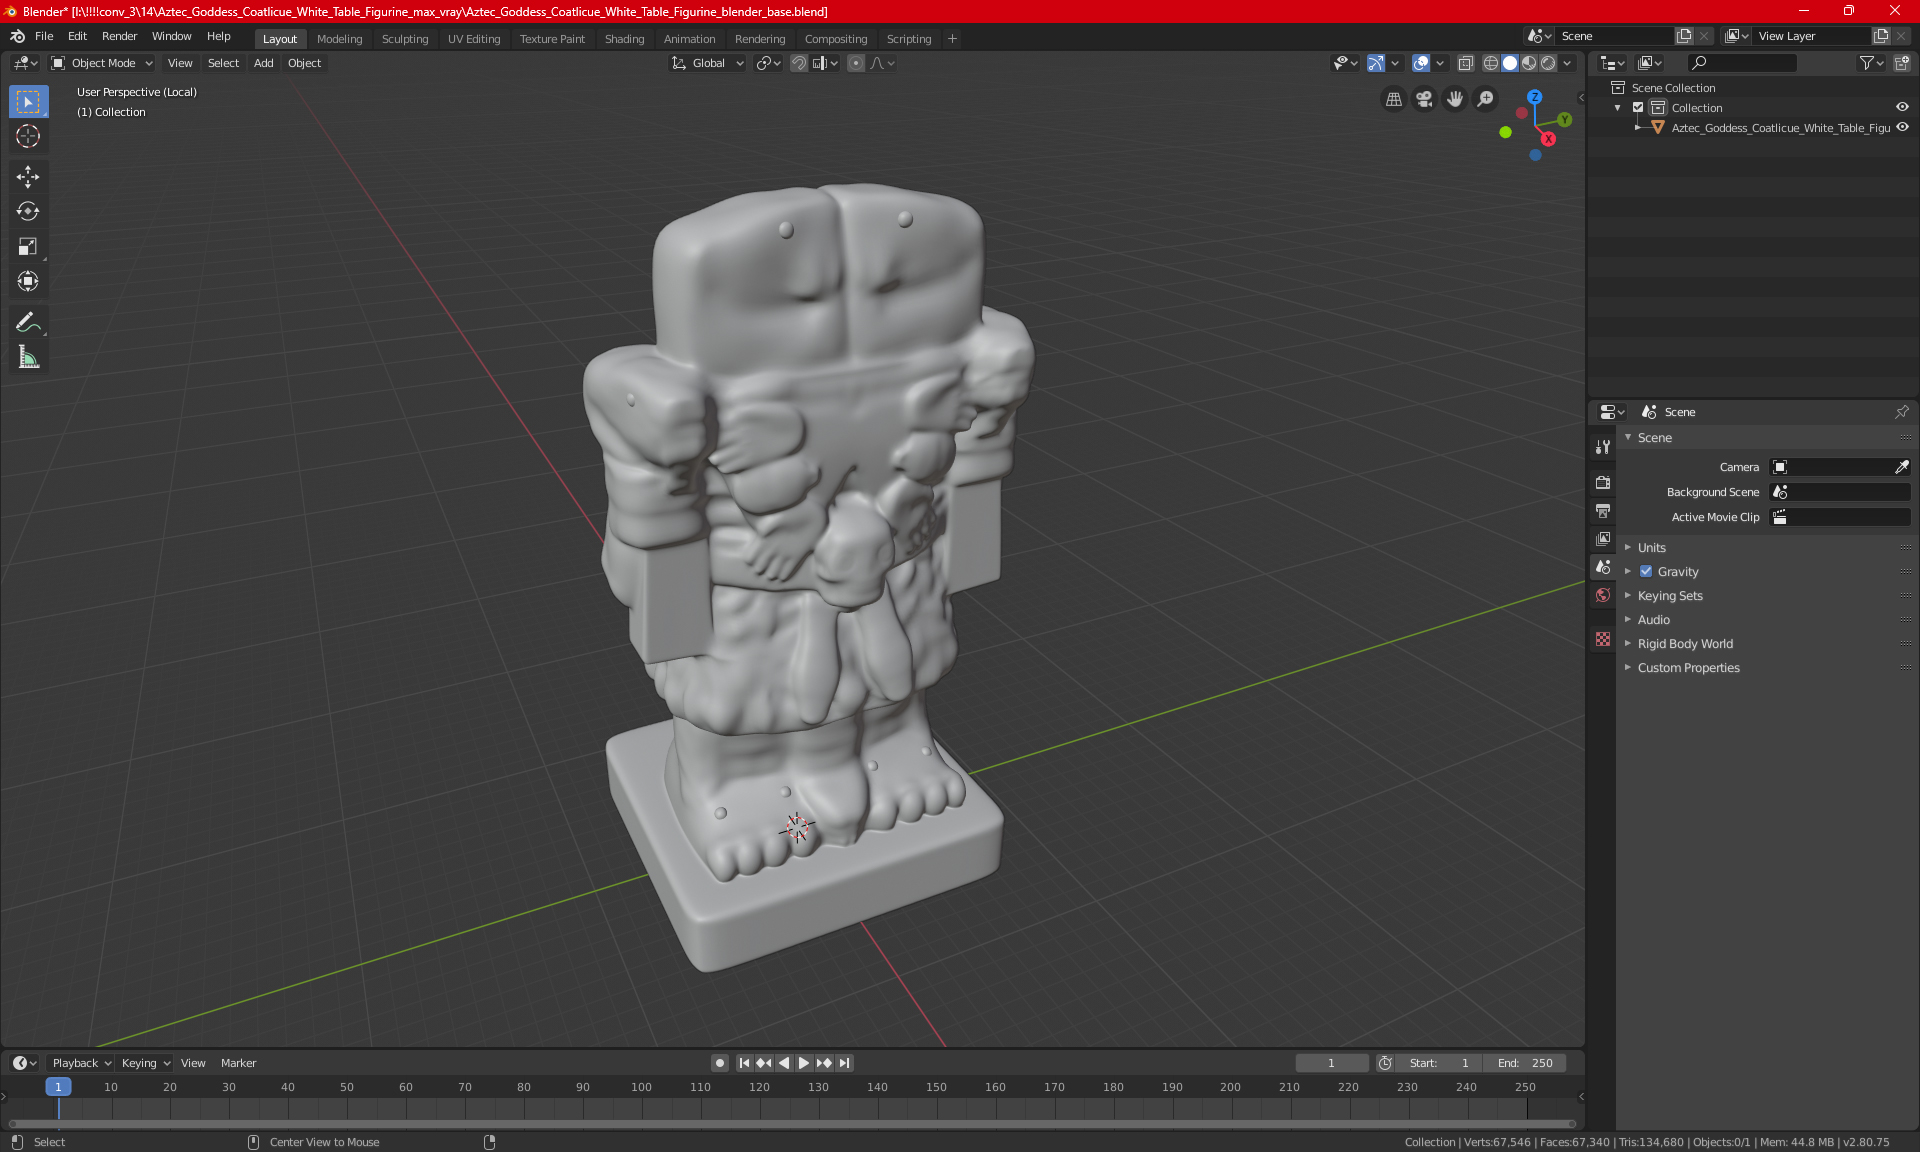Enable auto keying record button
Screen dimensions: 1920x1152
pyautogui.click(x=719, y=1063)
